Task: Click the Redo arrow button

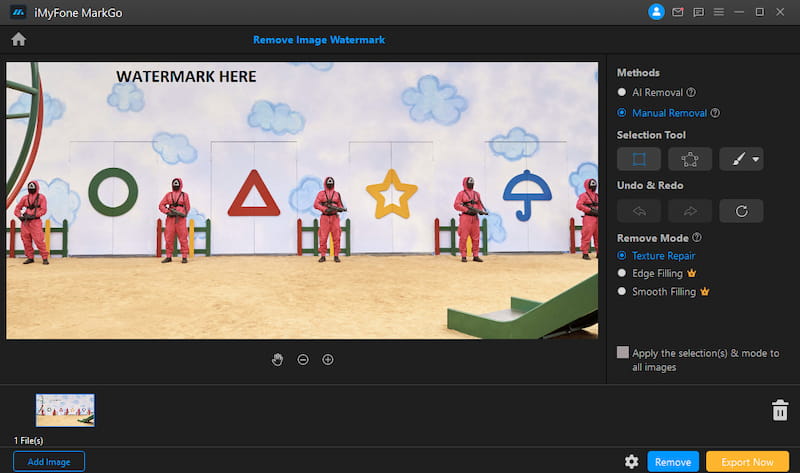Action: point(690,211)
